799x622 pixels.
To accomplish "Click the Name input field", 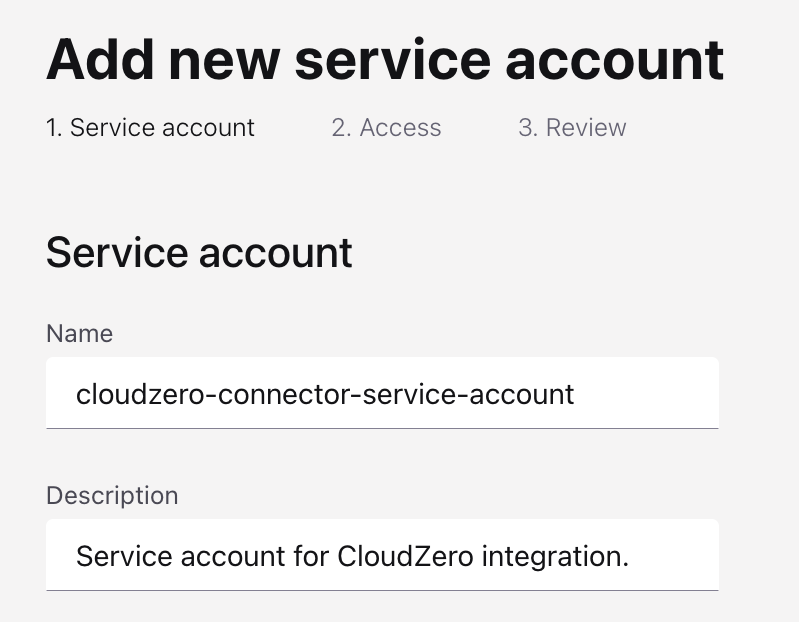I will pos(382,393).
